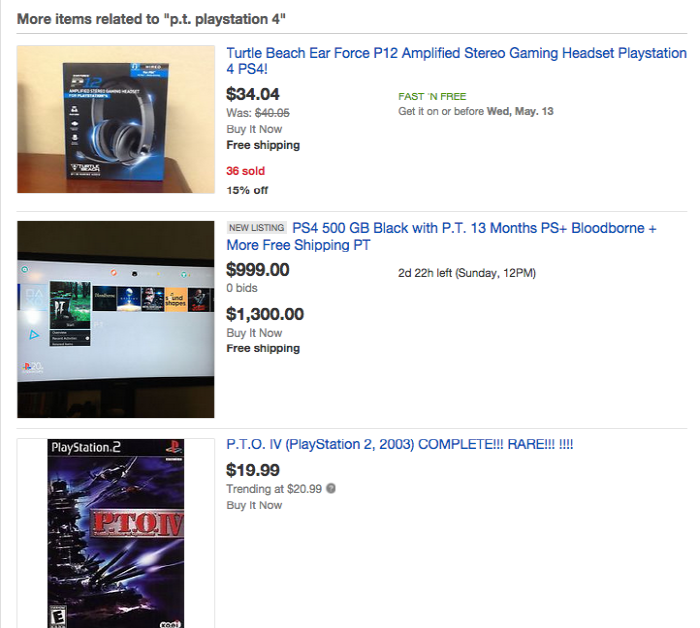Viewport: 700px width, 628px height.
Task: Click the P.T.O. IV game cover thumbnail
Action: point(116,533)
